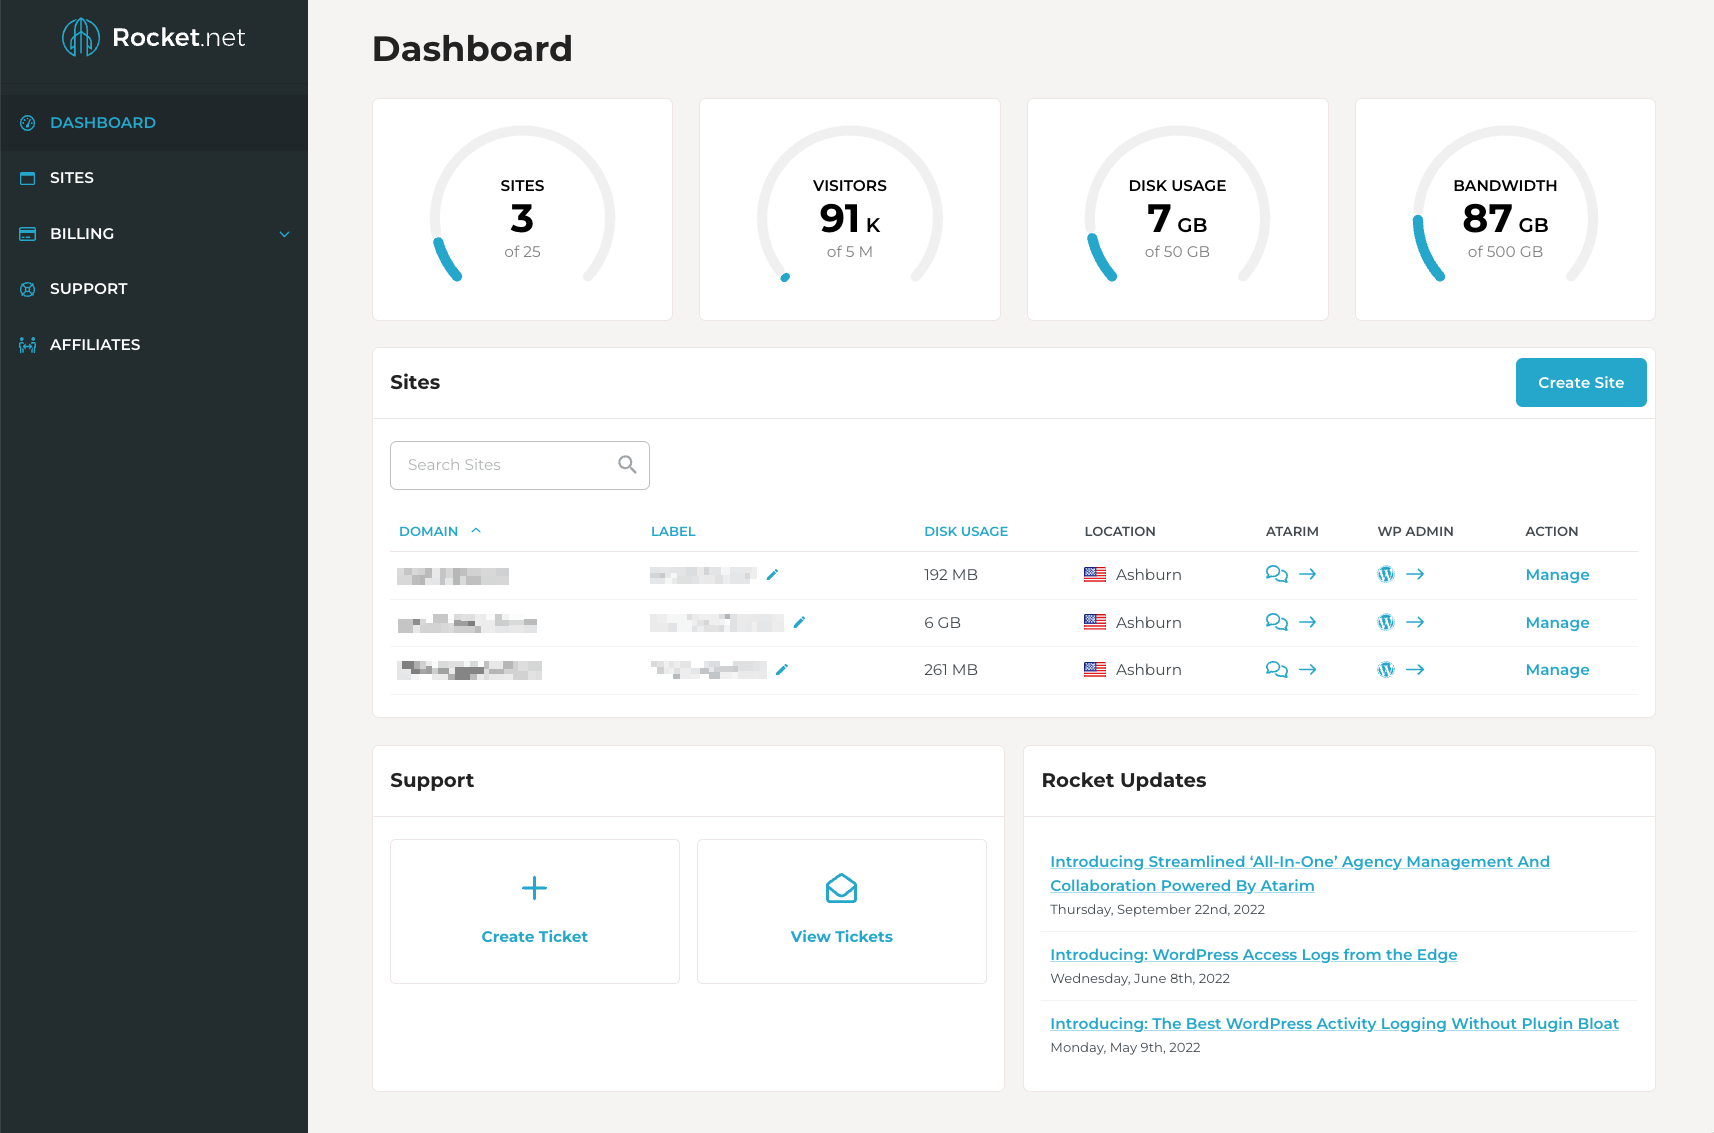Screen dimensions: 1714x1133
Task: Click the Create Site button
Action: coord(1581,383)
